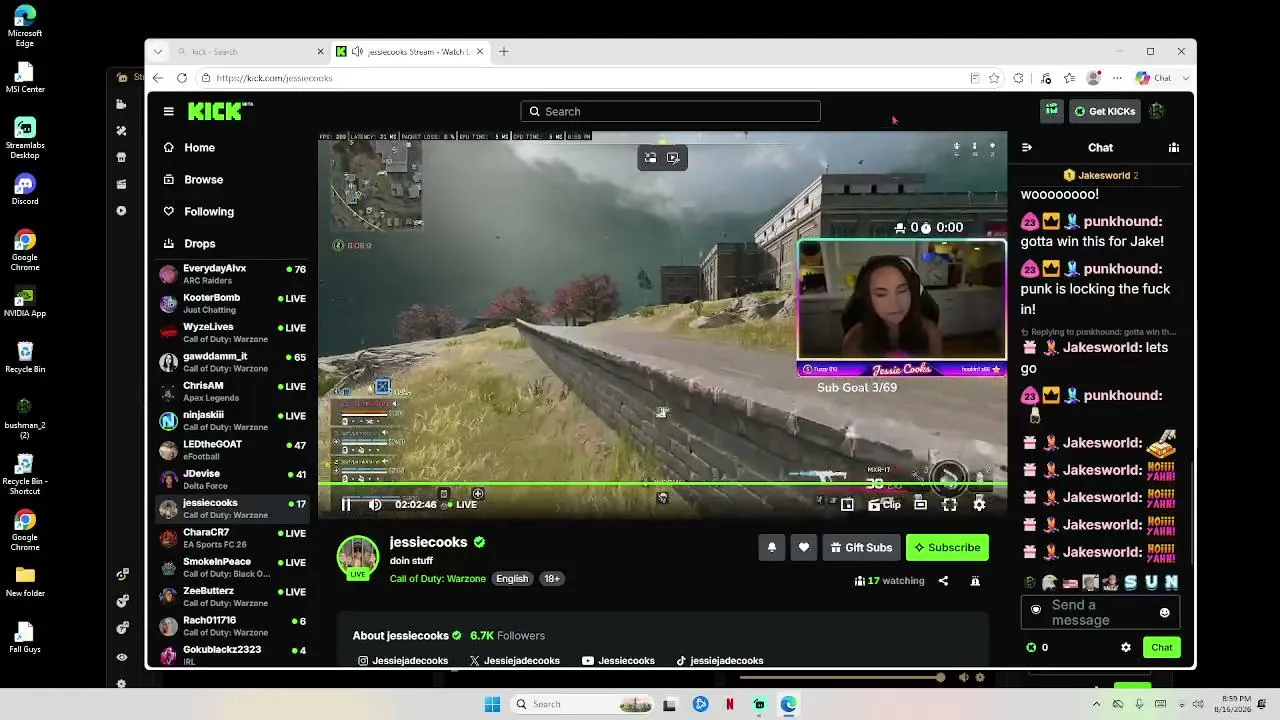1280x720 pixels.
Task: Select JDevise channel in sidebar
Action: point(233,479)
